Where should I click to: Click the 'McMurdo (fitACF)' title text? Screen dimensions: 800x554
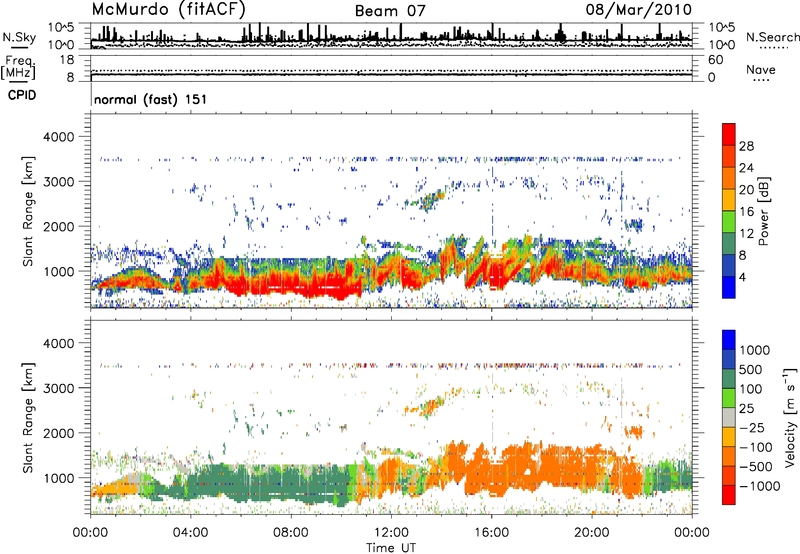[x=169, y=9]
